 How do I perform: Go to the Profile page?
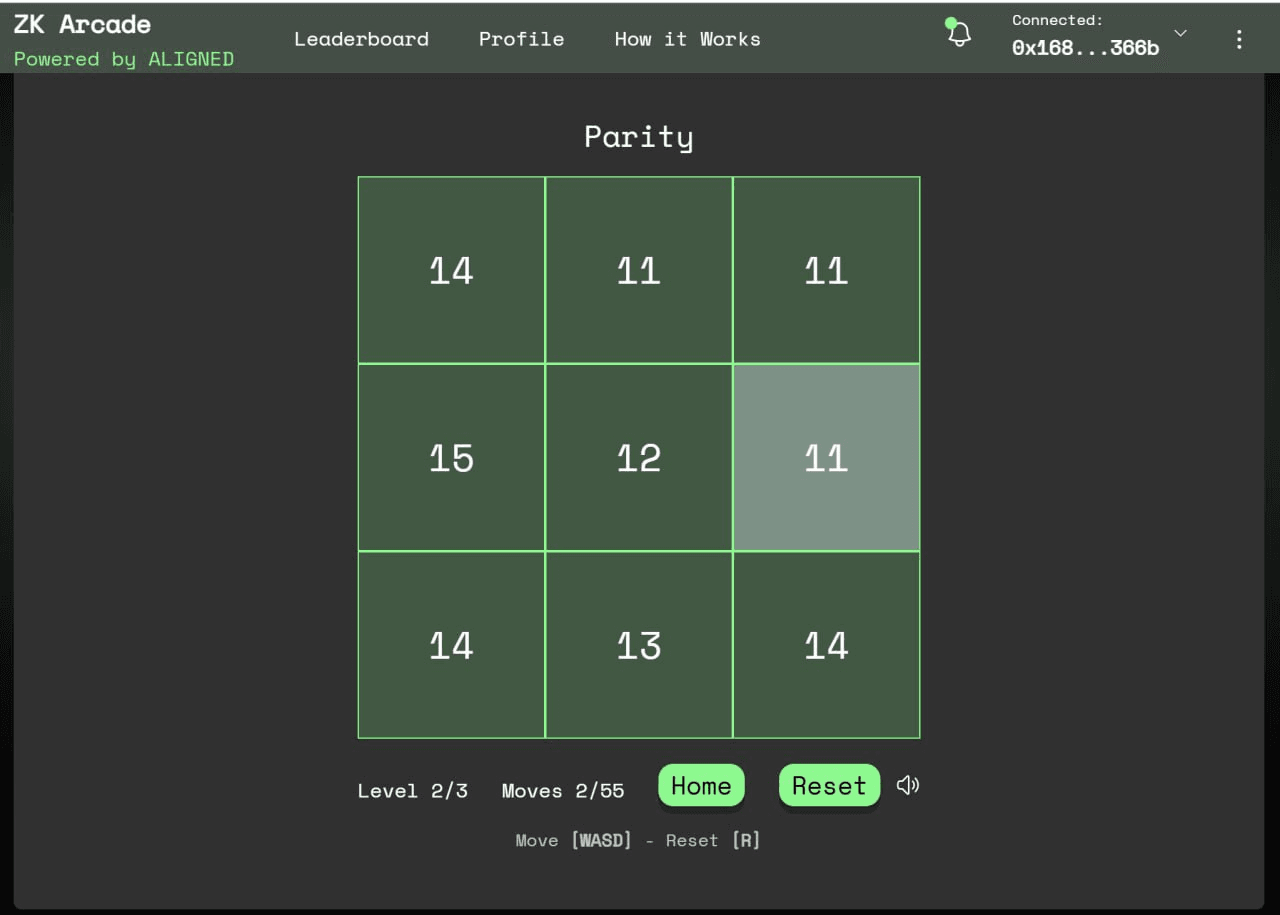[521, 39]
